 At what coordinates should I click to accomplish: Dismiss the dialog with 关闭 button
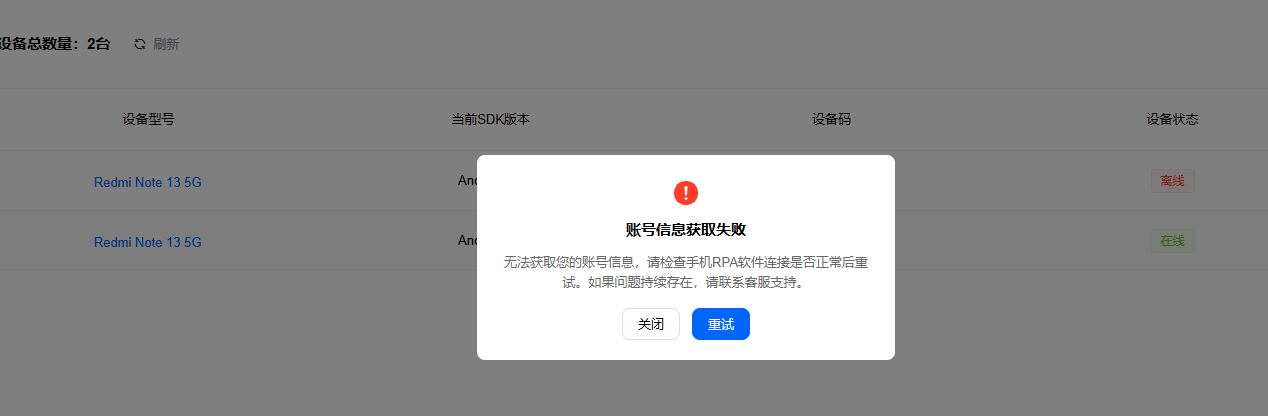650,324
